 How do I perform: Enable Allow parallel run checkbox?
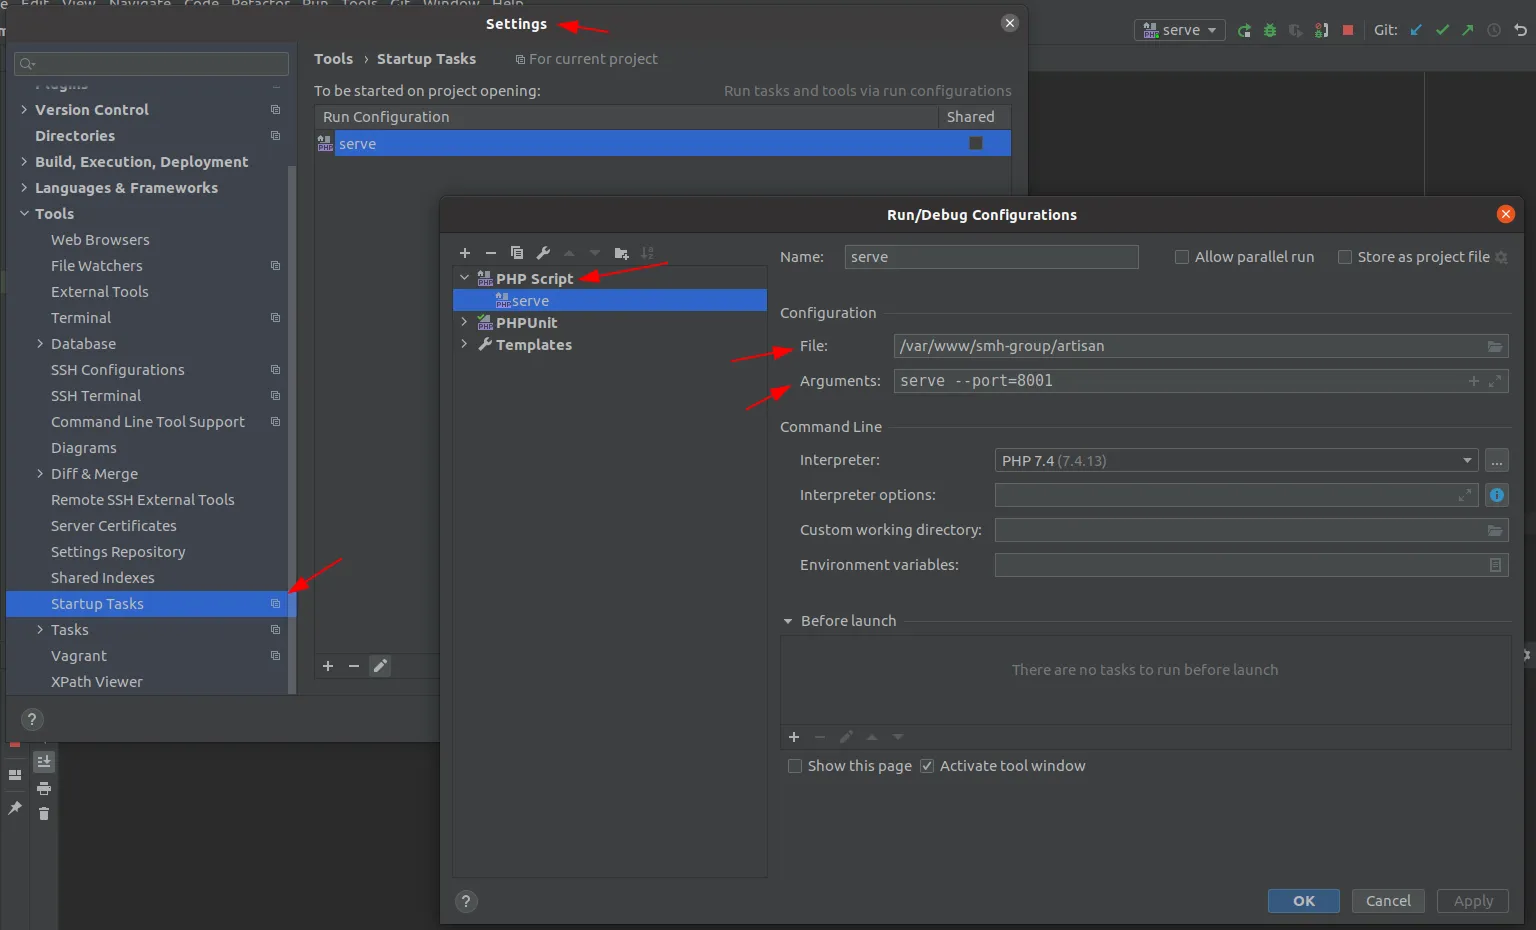1182,257
